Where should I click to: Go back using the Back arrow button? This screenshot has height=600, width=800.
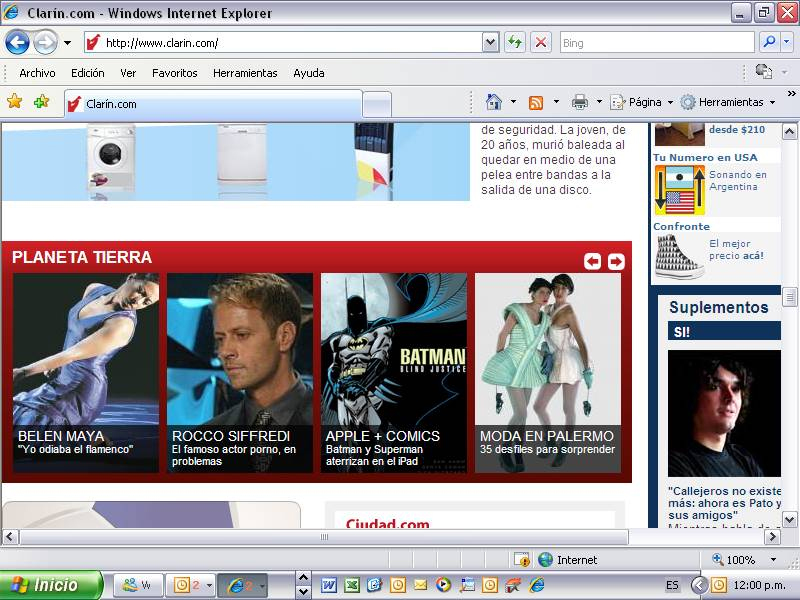[17, 42]
